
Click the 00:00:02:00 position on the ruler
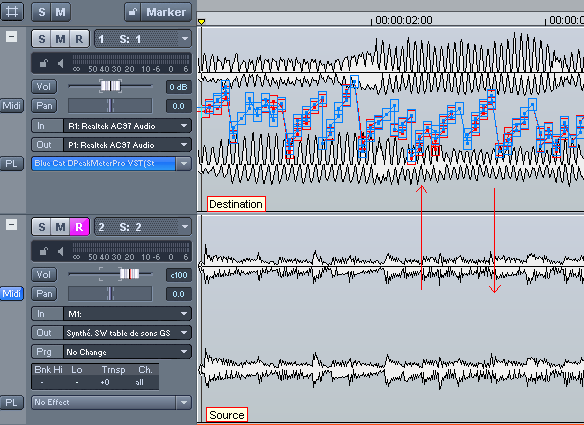pos(404,20)
